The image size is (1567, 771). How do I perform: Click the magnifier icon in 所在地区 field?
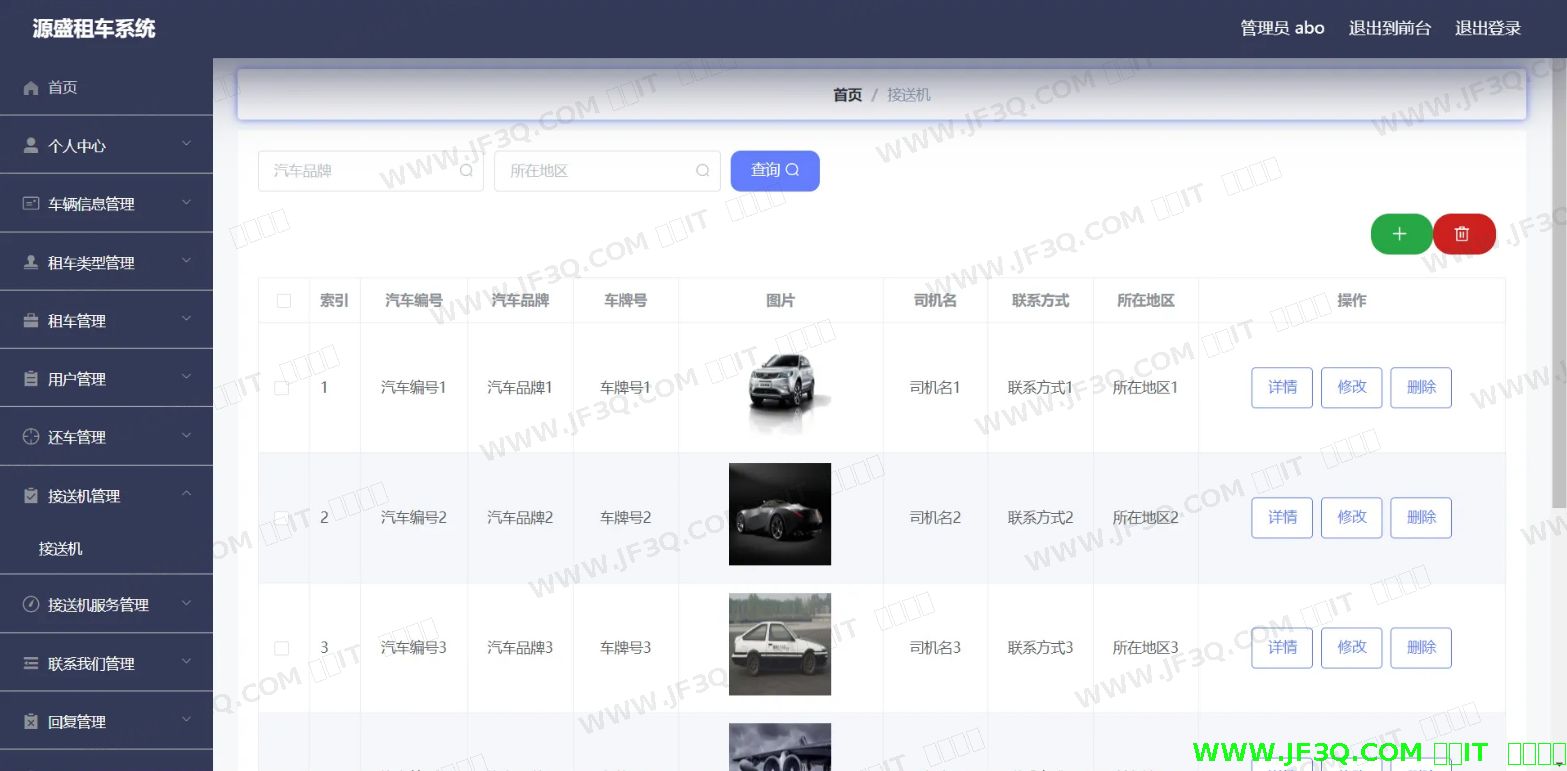pyautogui.click(x=703, y=171)
